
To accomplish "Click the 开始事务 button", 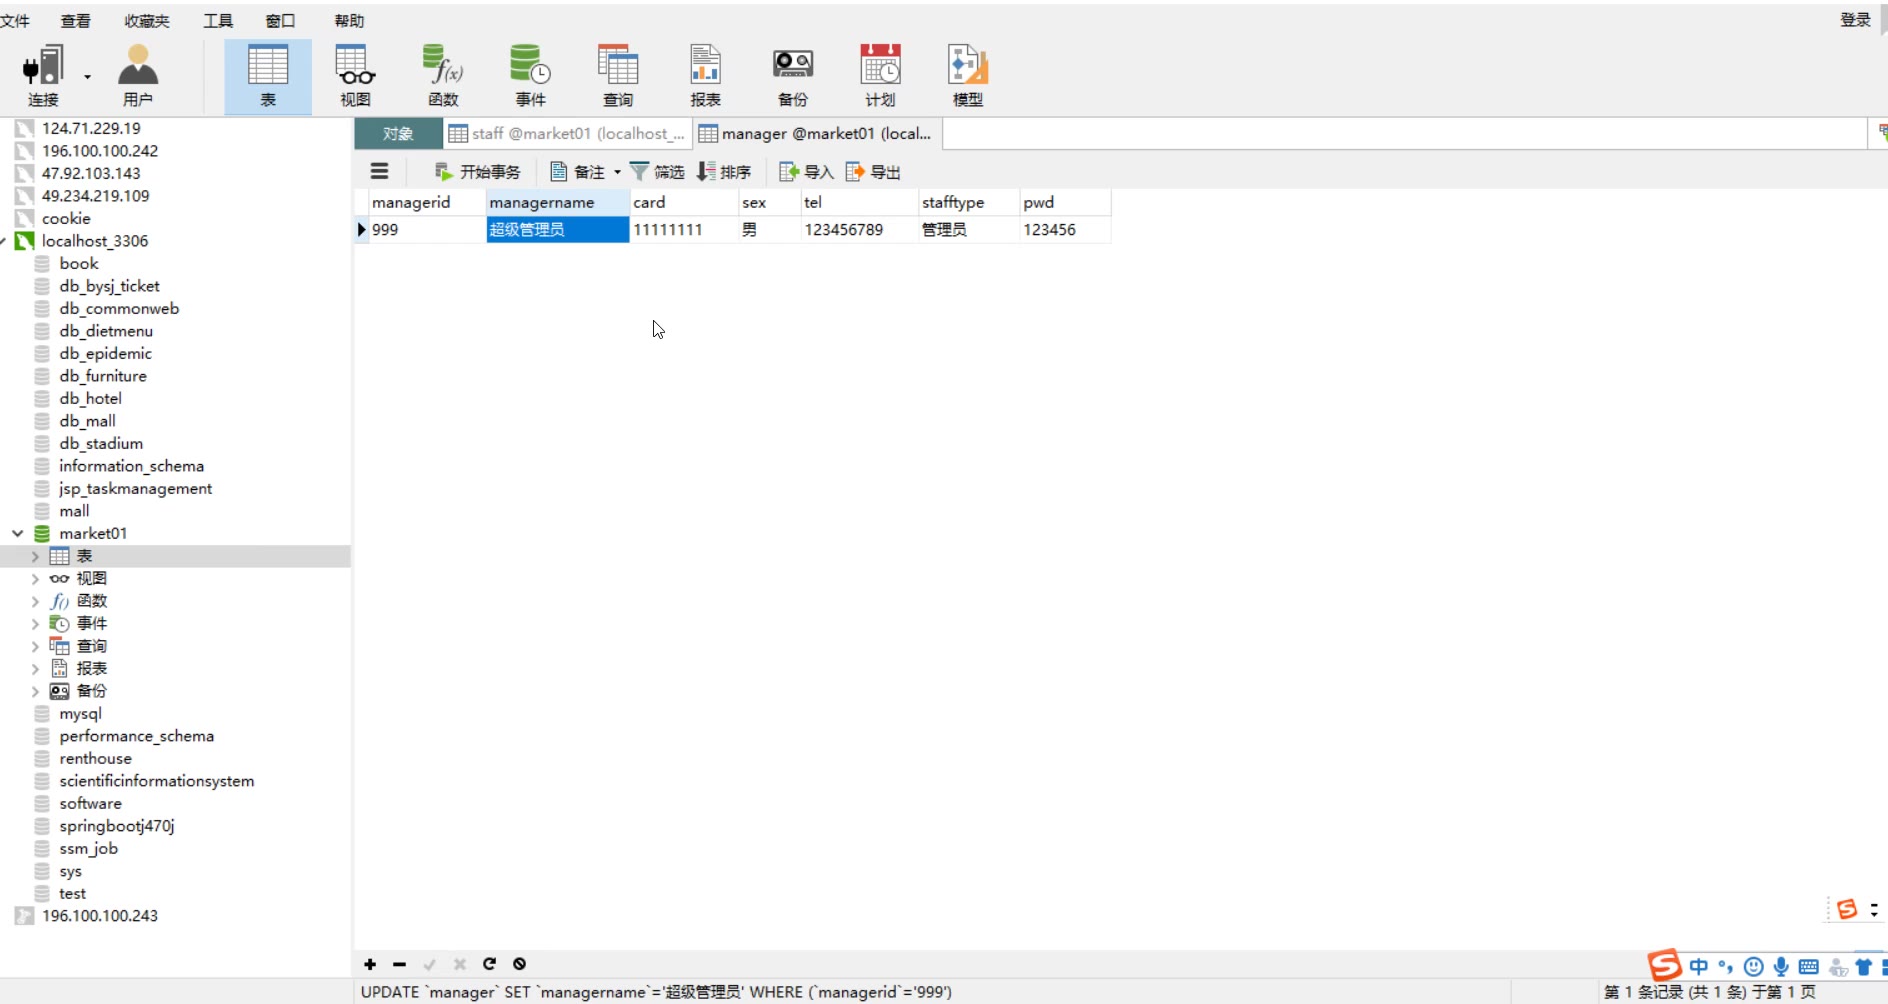I will click(478, 172).
